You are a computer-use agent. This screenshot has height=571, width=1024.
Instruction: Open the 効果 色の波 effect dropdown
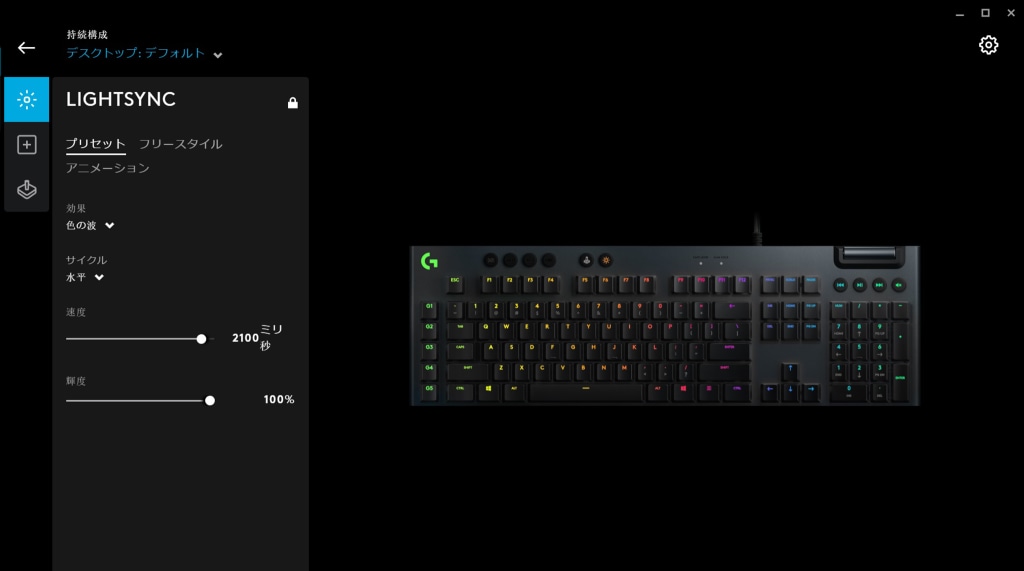click(90, 225)
